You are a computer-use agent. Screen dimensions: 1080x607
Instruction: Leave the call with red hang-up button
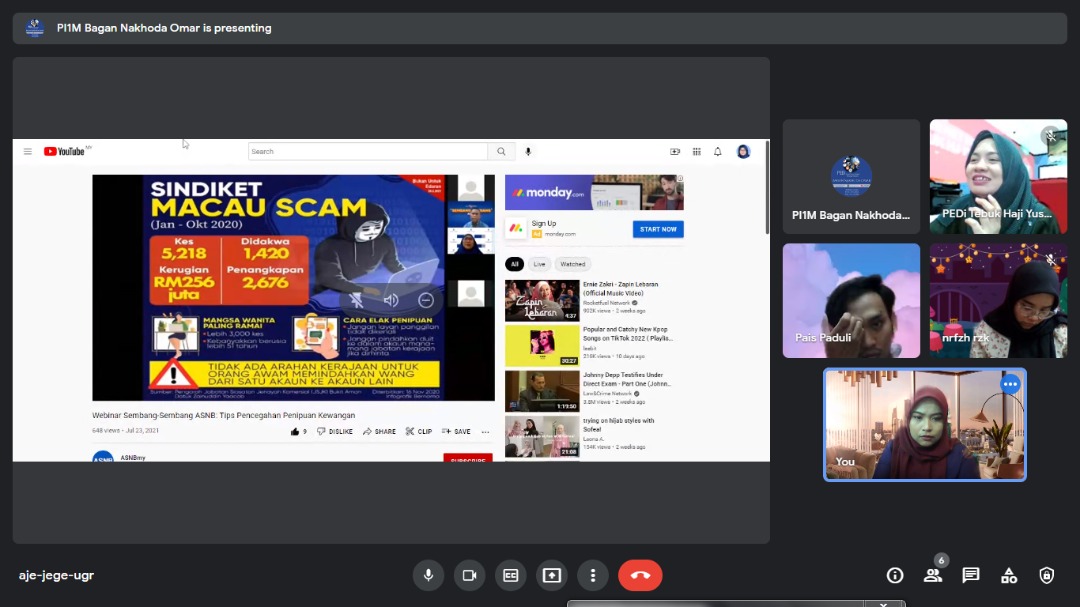640,575
